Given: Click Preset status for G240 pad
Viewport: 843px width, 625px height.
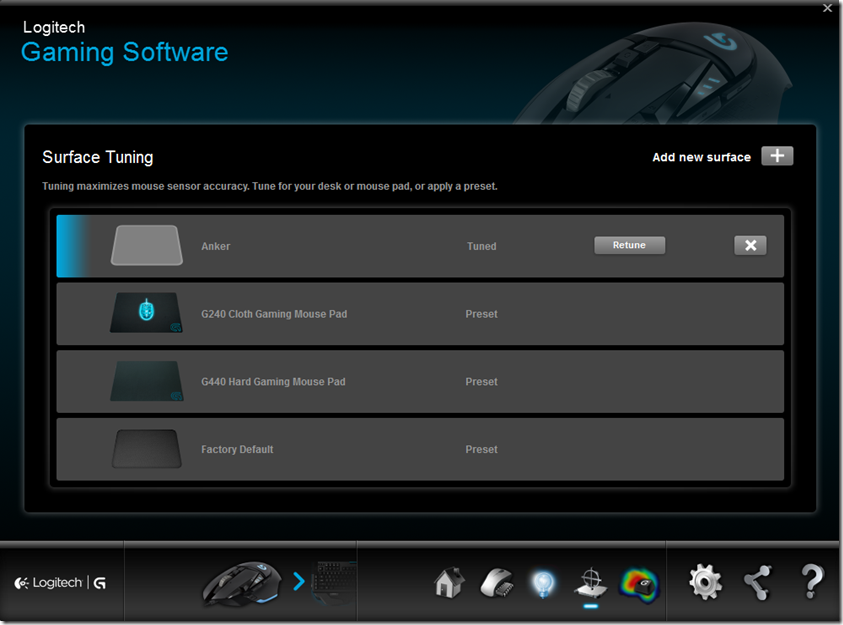Looking at the screenshot, I should (x=481, y=314).
